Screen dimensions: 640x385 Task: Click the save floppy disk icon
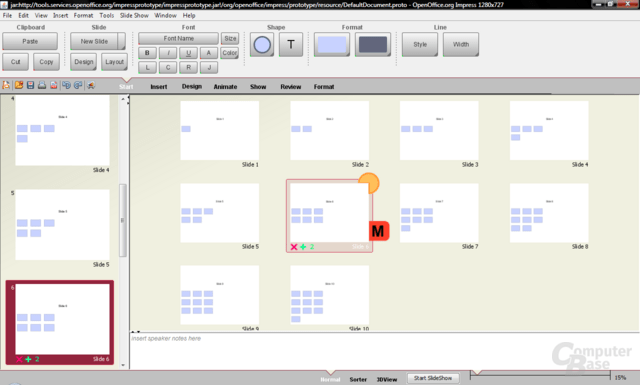click(31, 85)
